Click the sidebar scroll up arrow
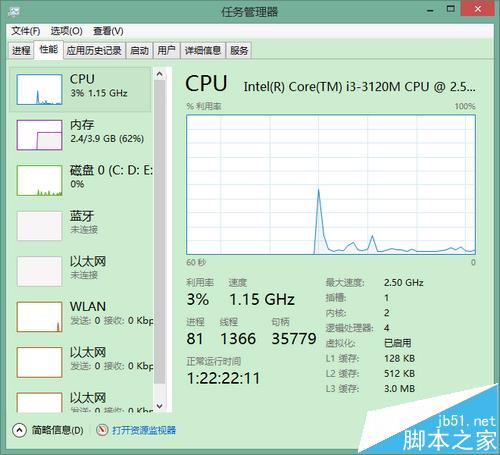The image size is (500, 455). click(x=160, y=74)
